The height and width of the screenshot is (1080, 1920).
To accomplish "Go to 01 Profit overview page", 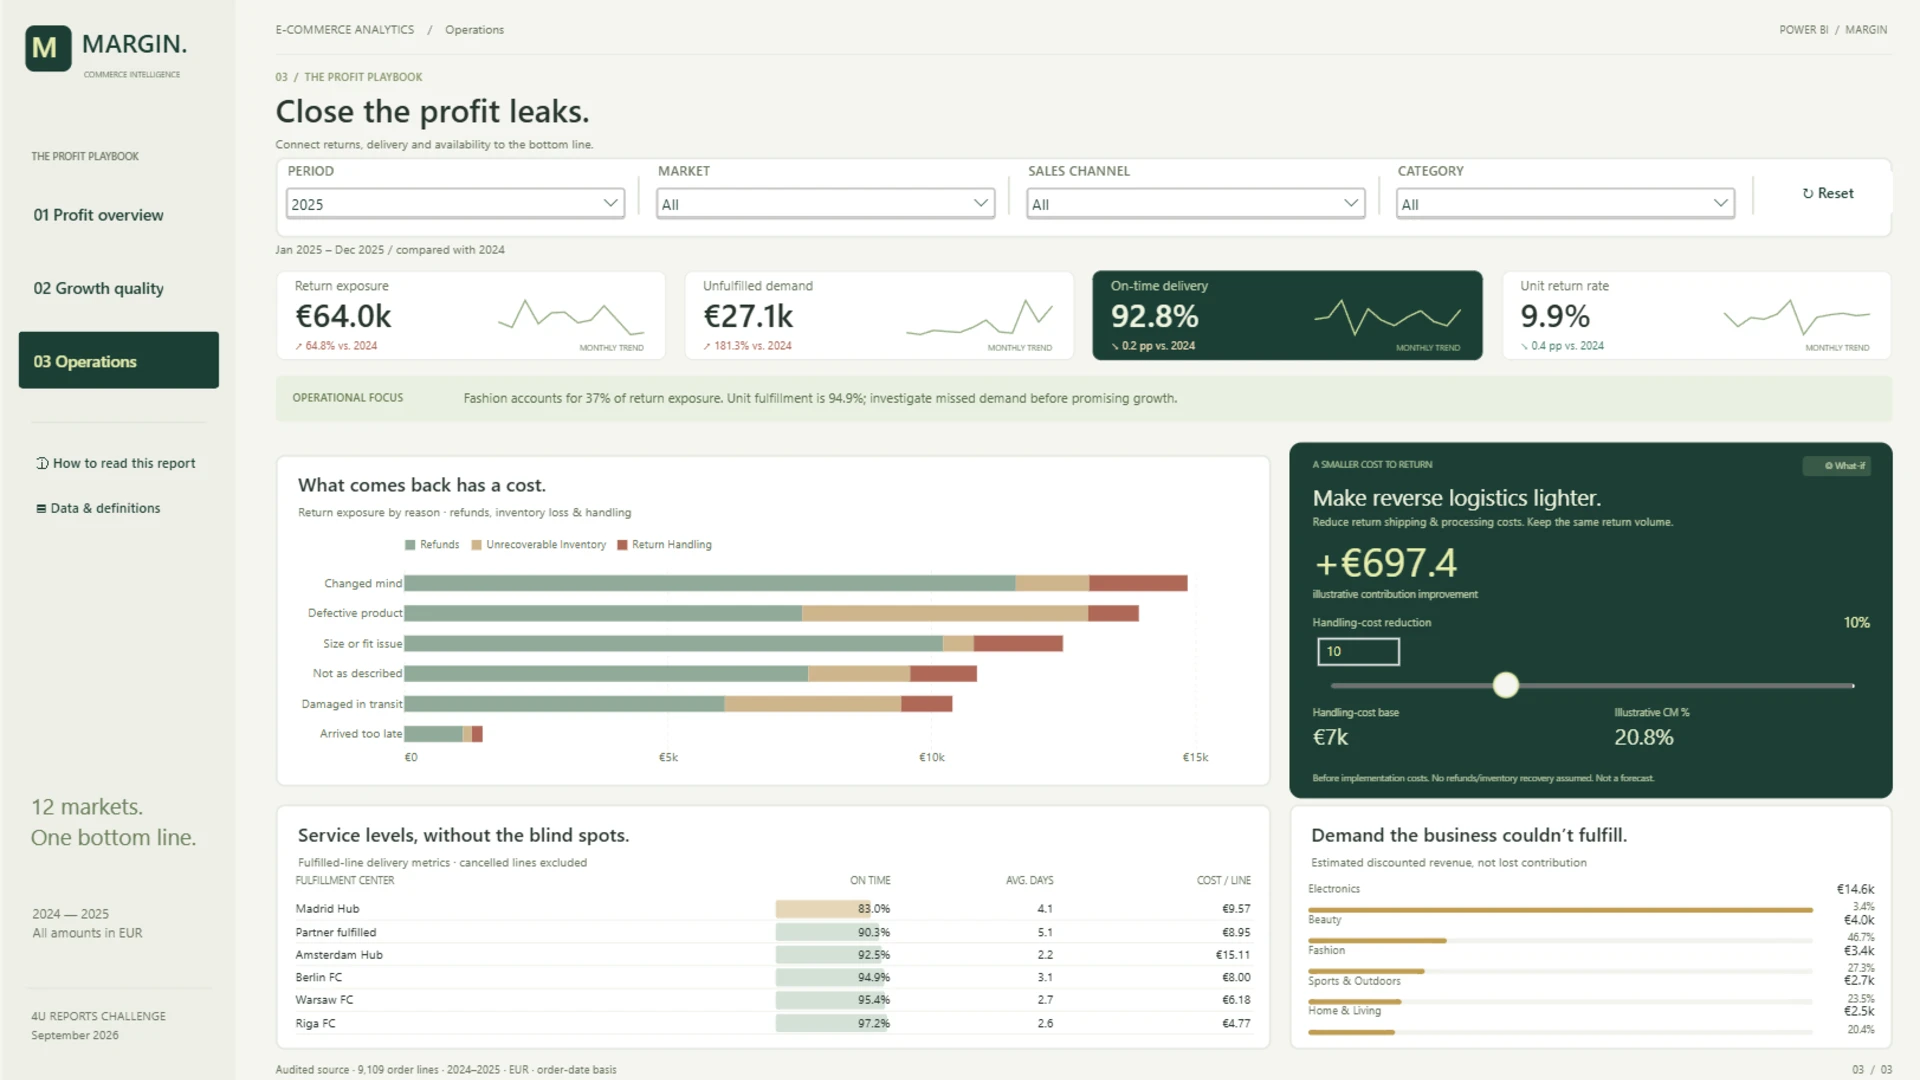I will click(98, 215).
